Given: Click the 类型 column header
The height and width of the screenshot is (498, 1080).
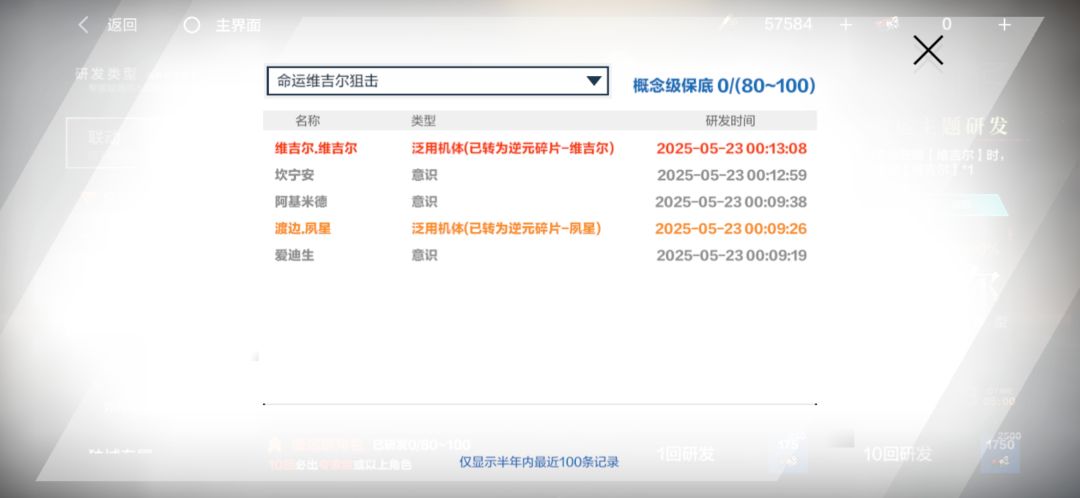Looking at the screenshot, I should pyautogui.click(x=423, y=121).
